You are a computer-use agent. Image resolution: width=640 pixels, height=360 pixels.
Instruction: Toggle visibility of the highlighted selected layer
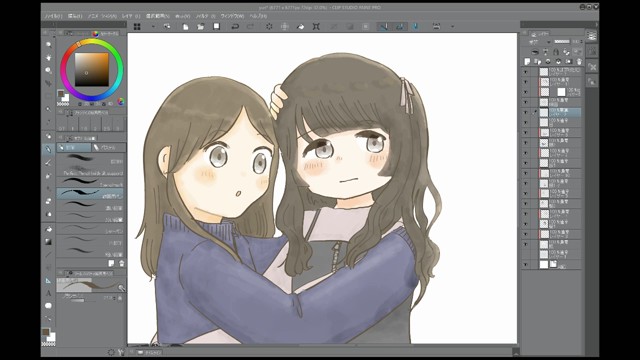coord(526,112)
